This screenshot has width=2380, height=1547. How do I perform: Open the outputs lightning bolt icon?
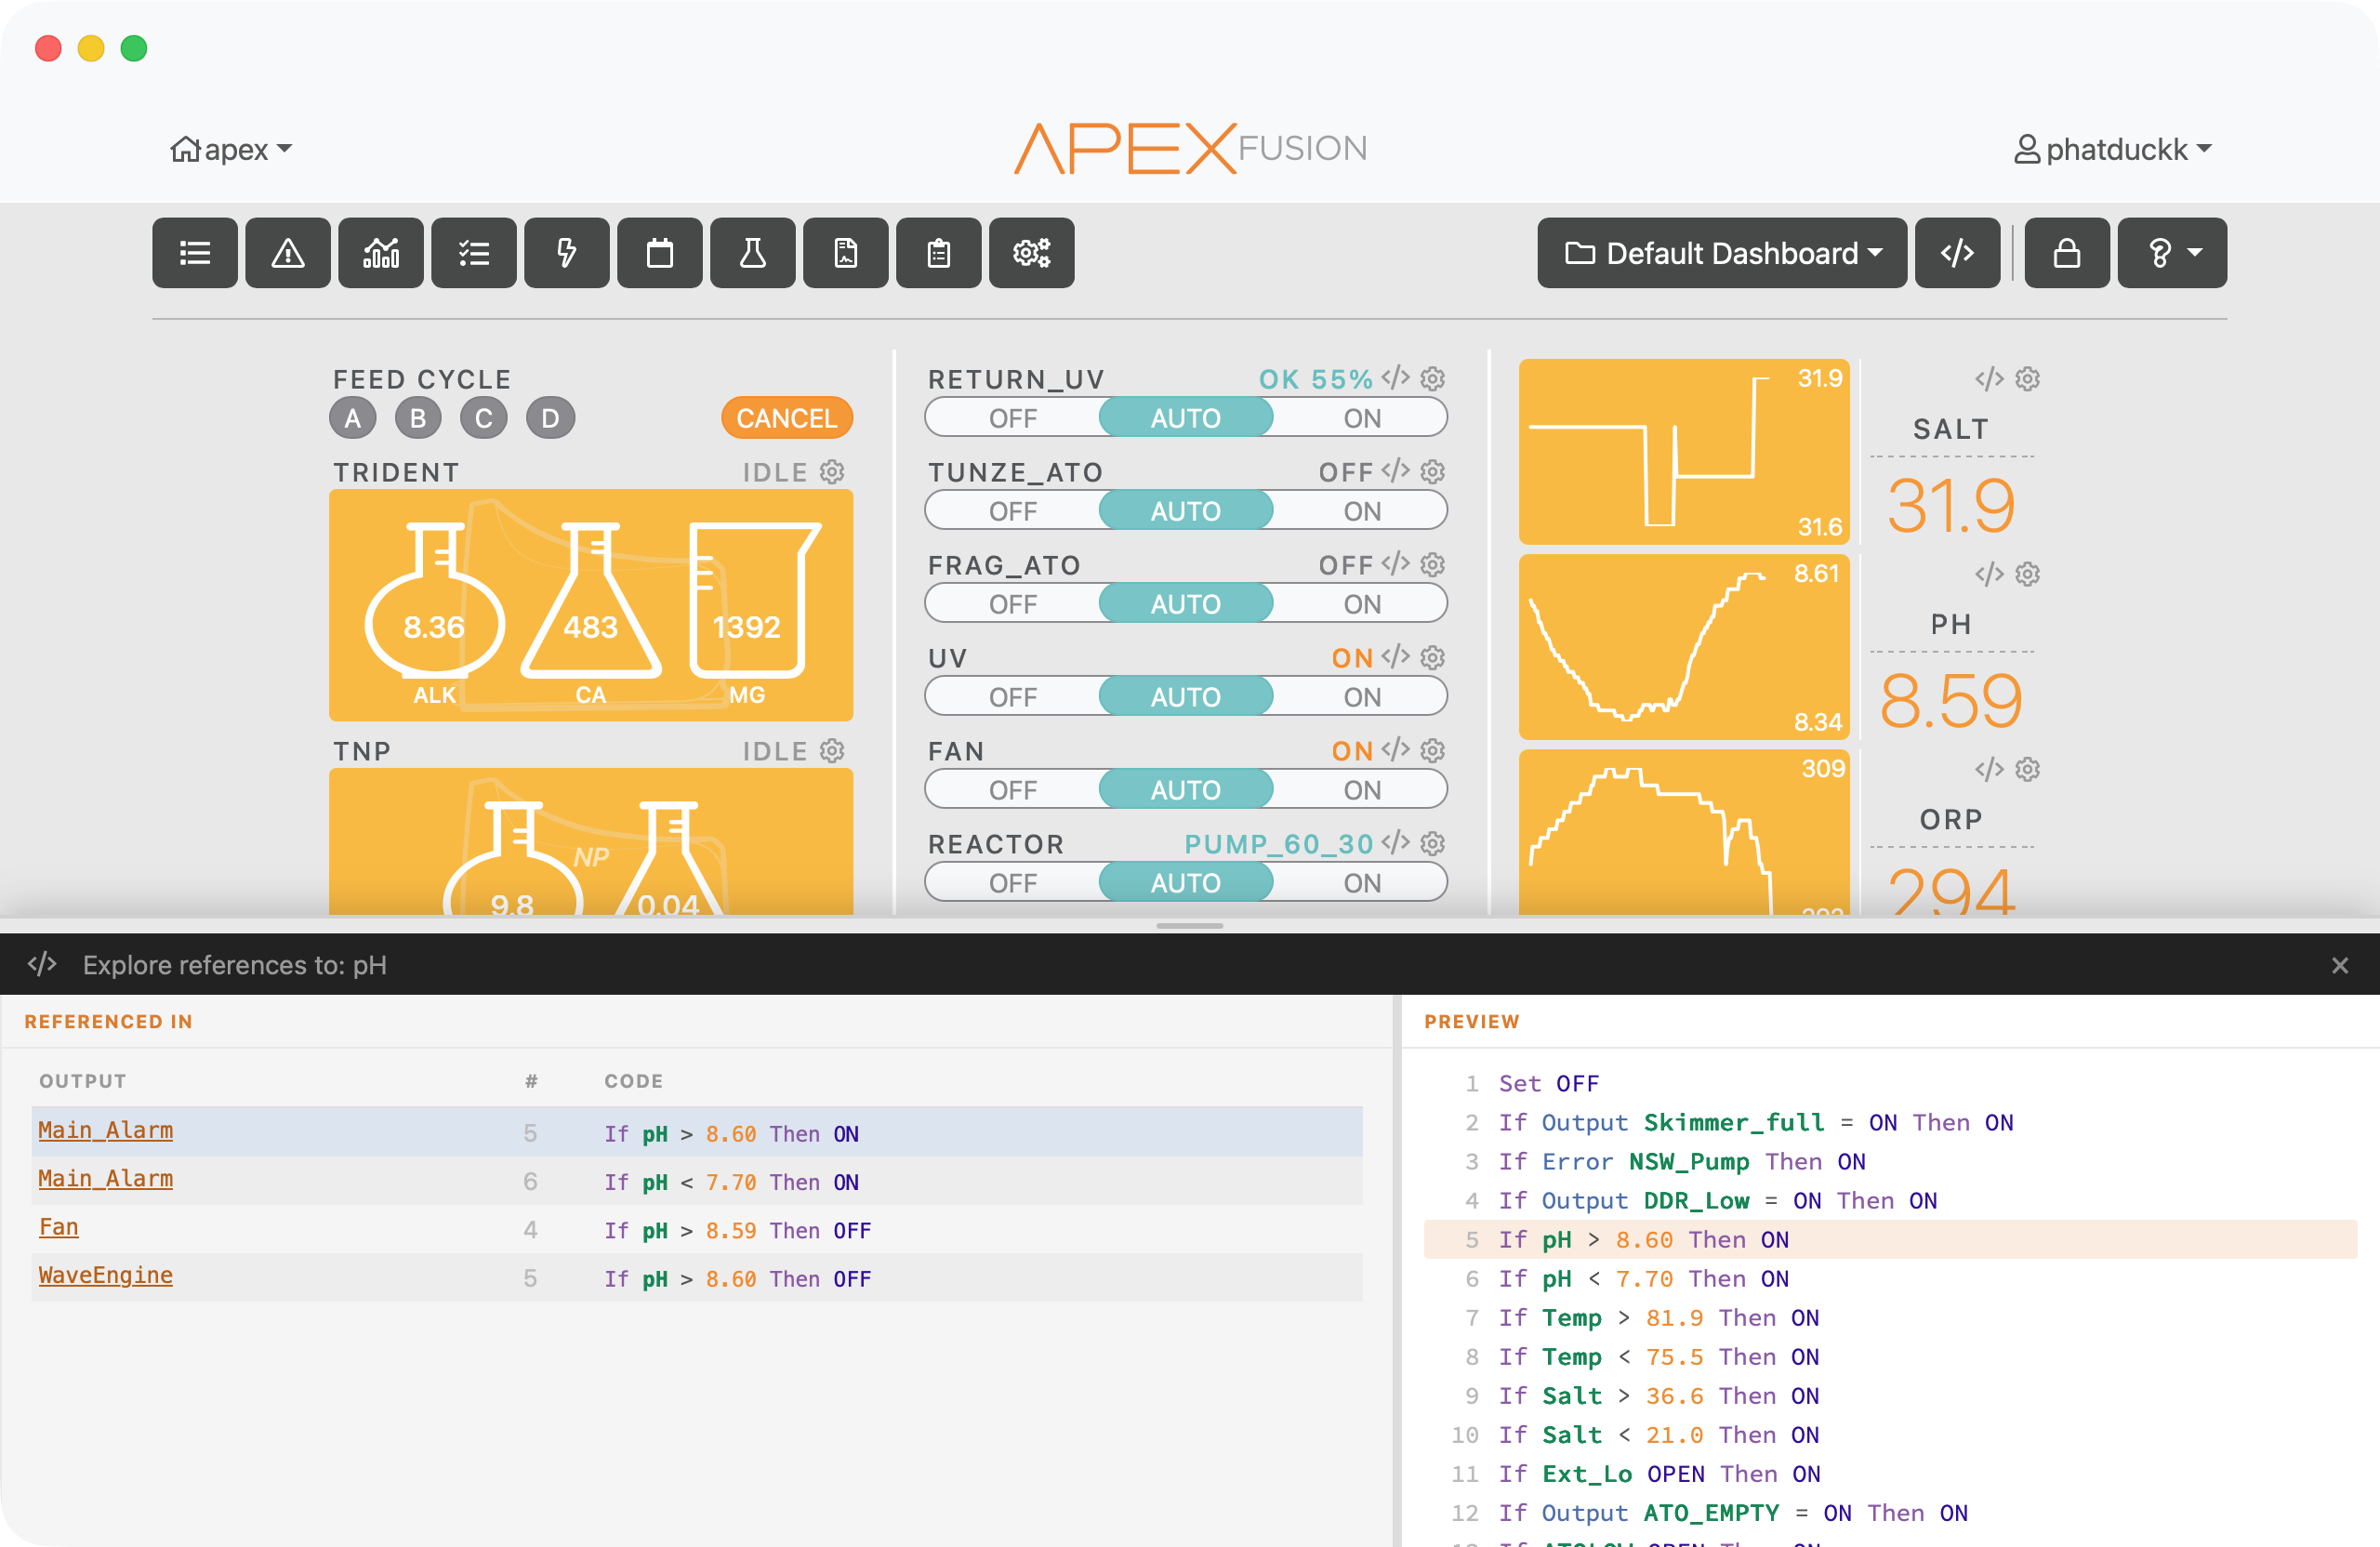[x=567, y=253]
